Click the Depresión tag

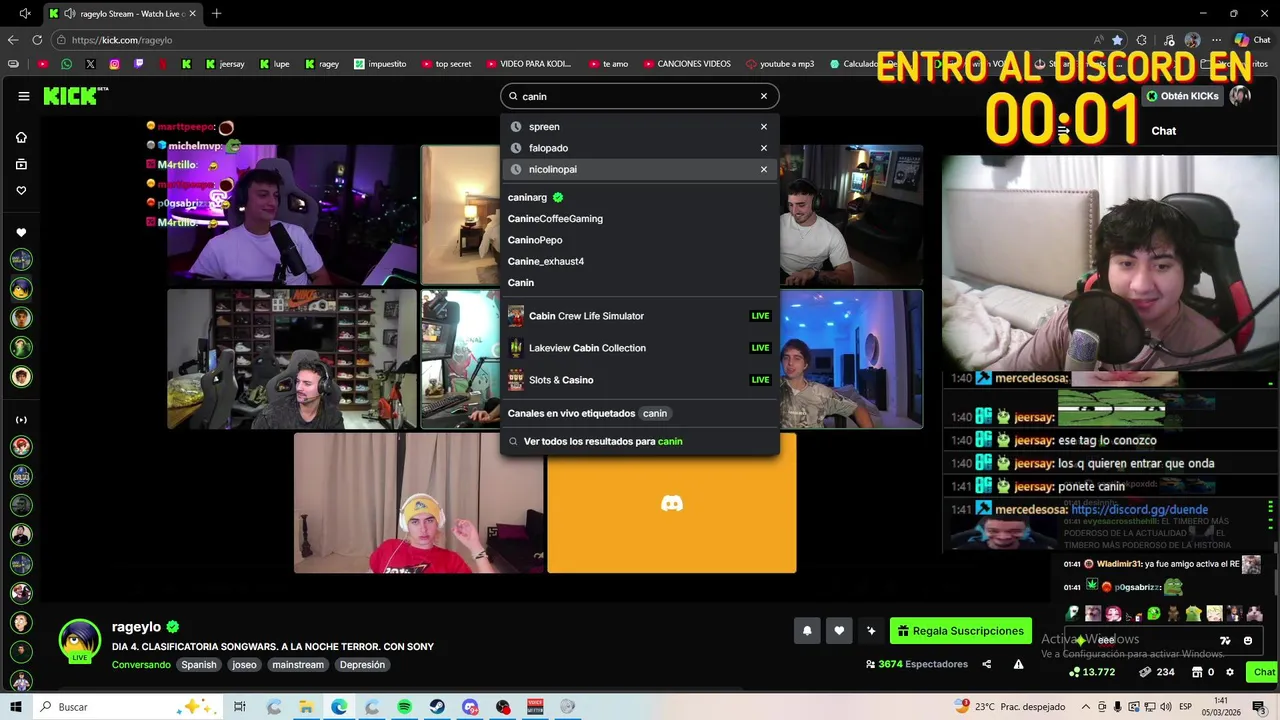click(x=362, y=664)
